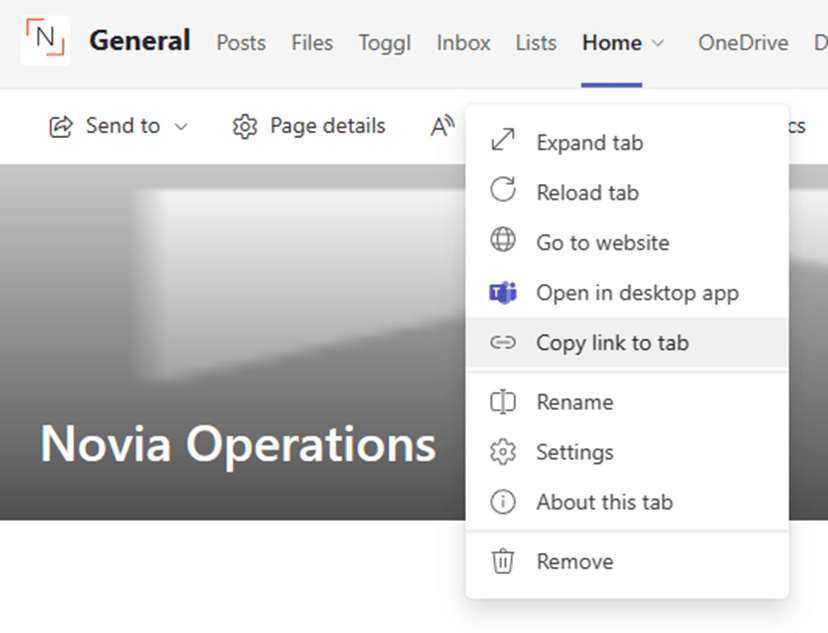Switch to the Toggl tab

(x=385, y=43)
